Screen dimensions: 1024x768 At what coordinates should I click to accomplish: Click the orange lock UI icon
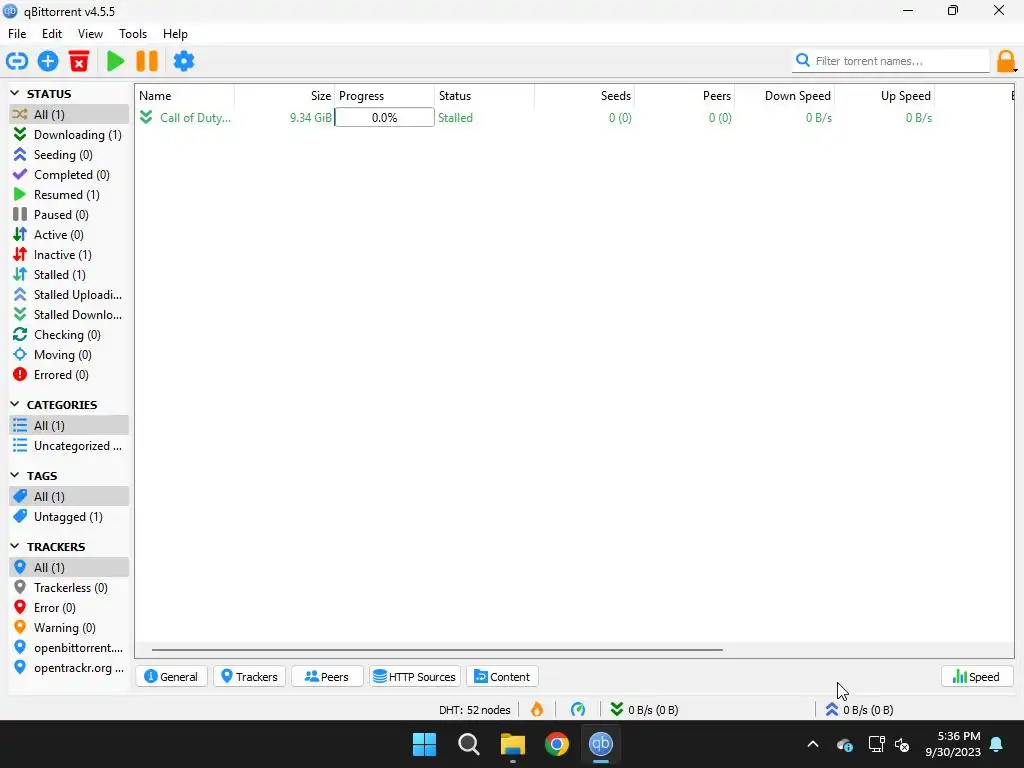point(1006,61)
